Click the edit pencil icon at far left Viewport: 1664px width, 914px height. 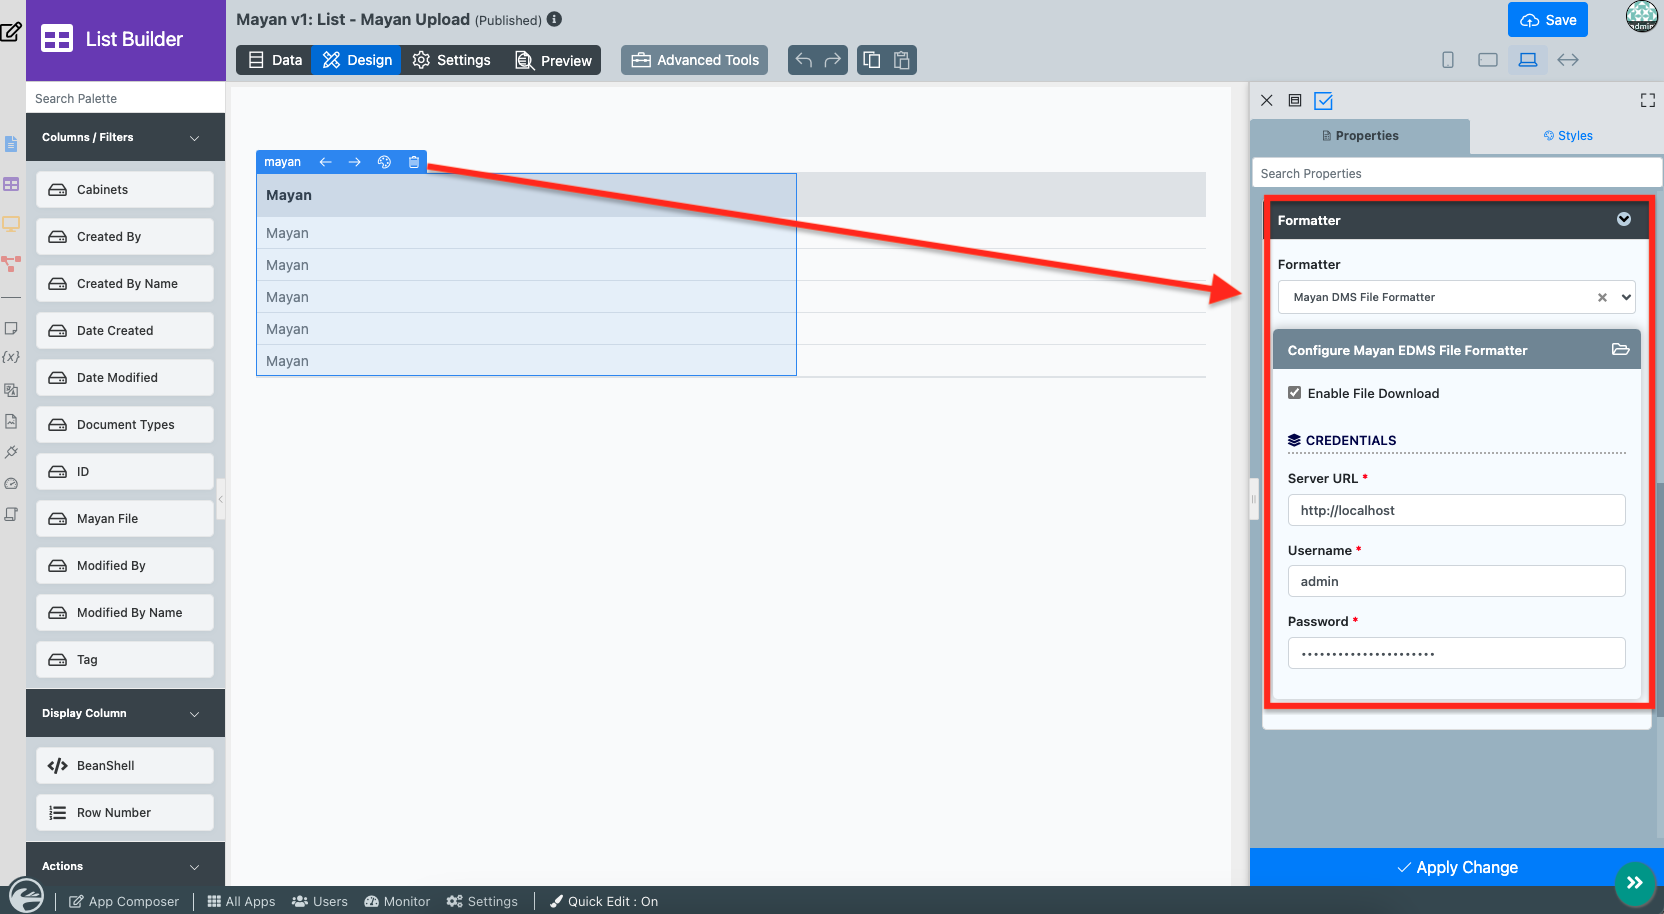point(11,31)
